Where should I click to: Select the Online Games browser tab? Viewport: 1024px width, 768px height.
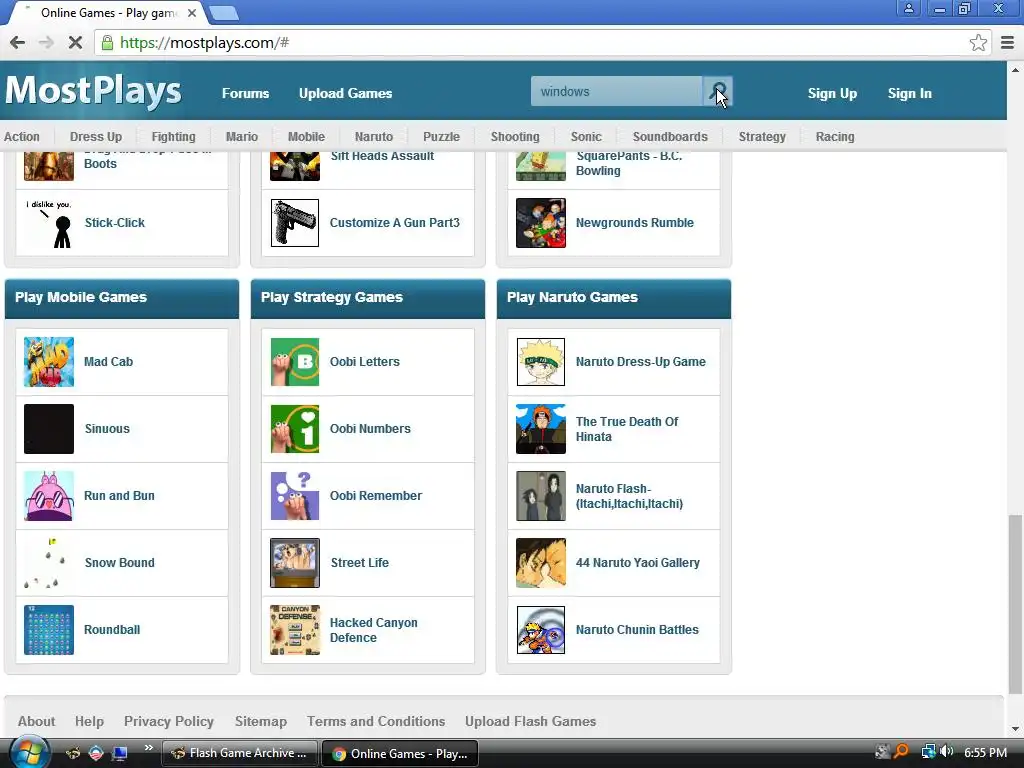pyautogui.click(x=108, y=12)
